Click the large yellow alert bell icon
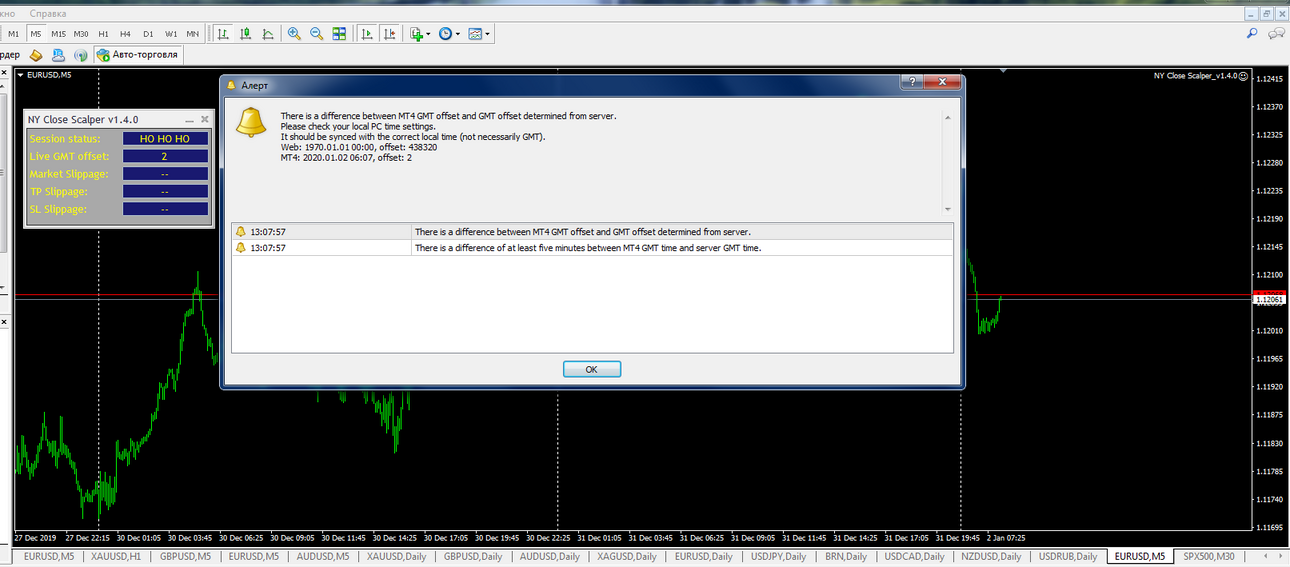 tap(250, 122)
